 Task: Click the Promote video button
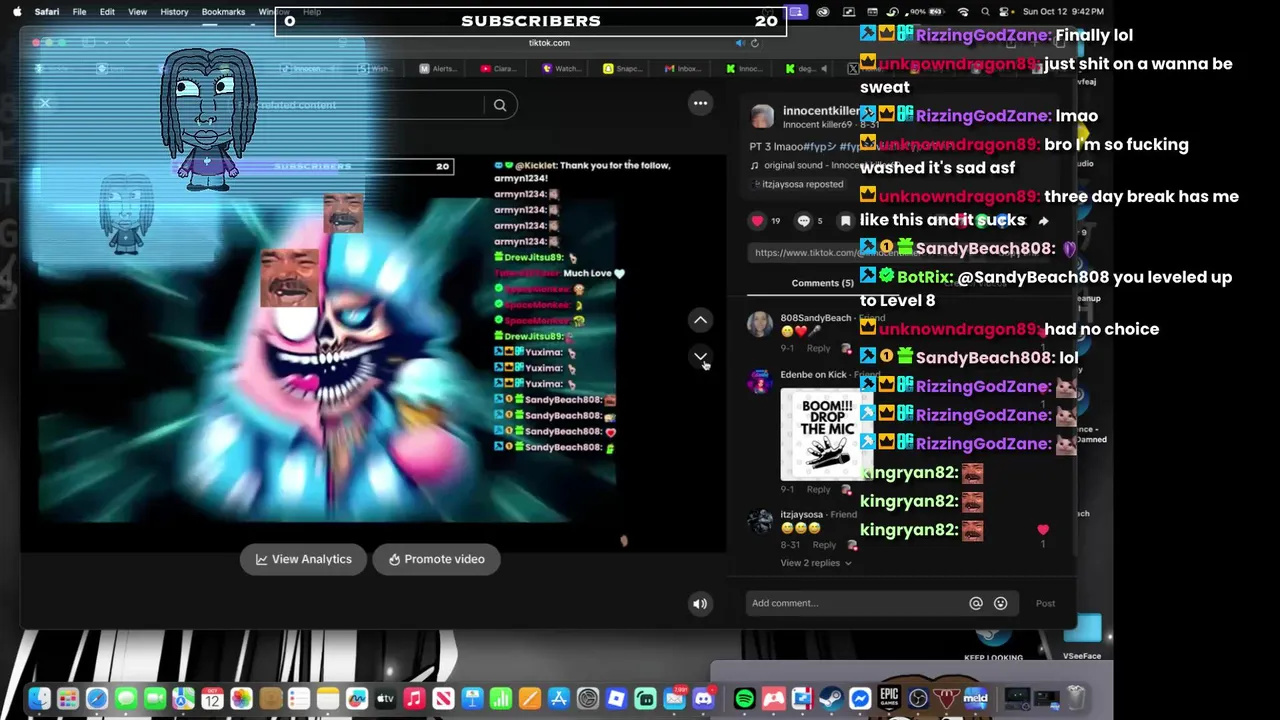pos(436,559)
